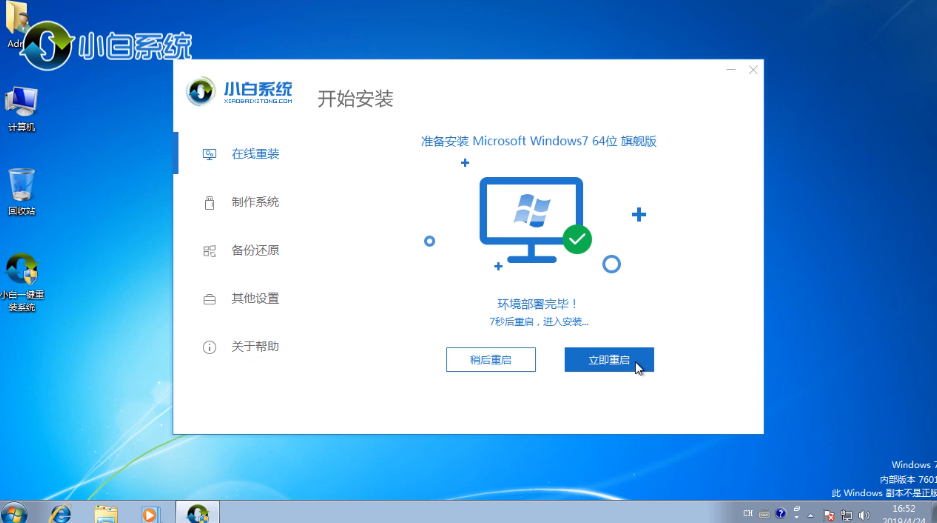Open the 回收站 recycle bin desktop icon
This screenshot has height=523, width=937.
(x=22, y=192)
